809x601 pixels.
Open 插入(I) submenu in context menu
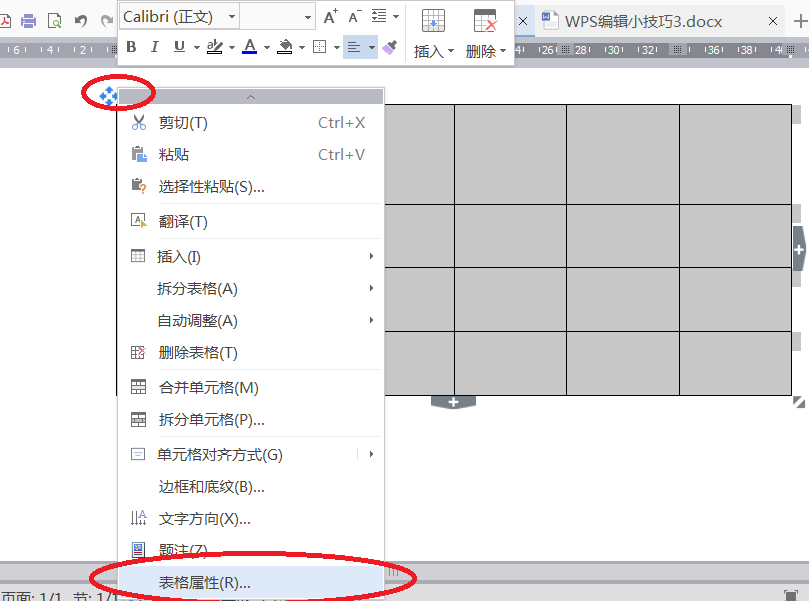[251, 256]
